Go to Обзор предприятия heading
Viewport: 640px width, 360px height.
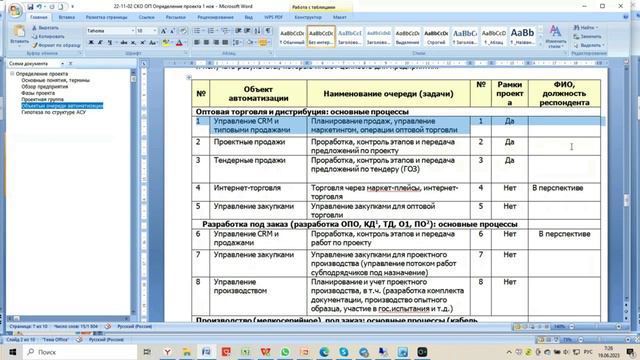(44, 87)
